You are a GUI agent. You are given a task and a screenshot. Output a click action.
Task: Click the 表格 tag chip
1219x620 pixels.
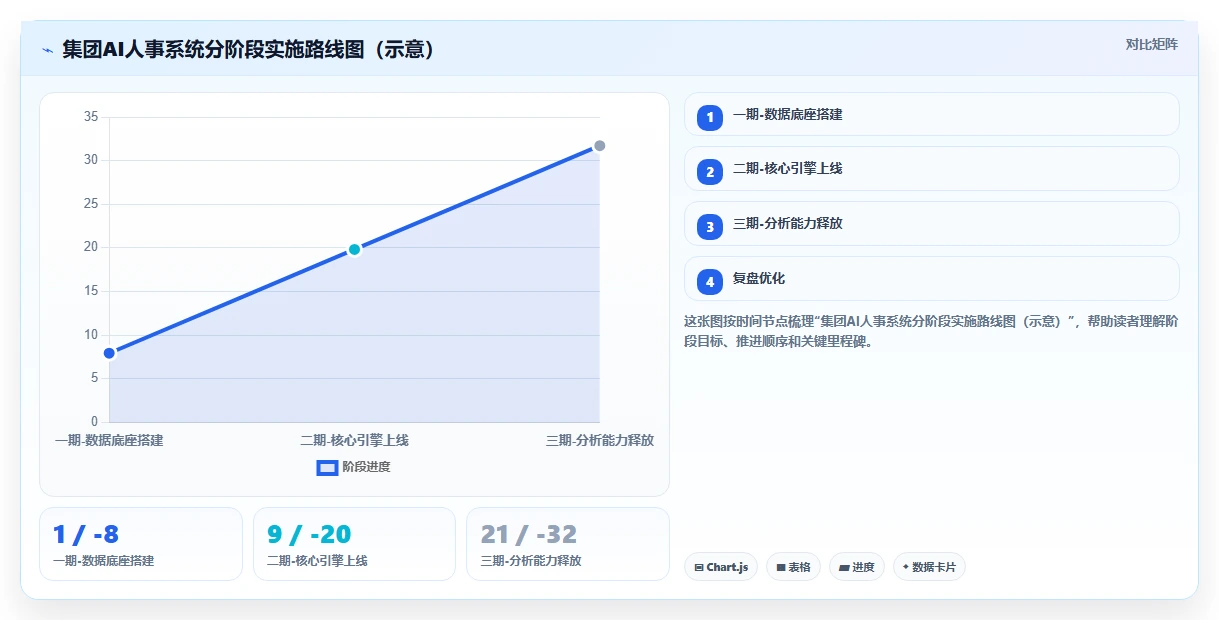click(x=793, y=567)
